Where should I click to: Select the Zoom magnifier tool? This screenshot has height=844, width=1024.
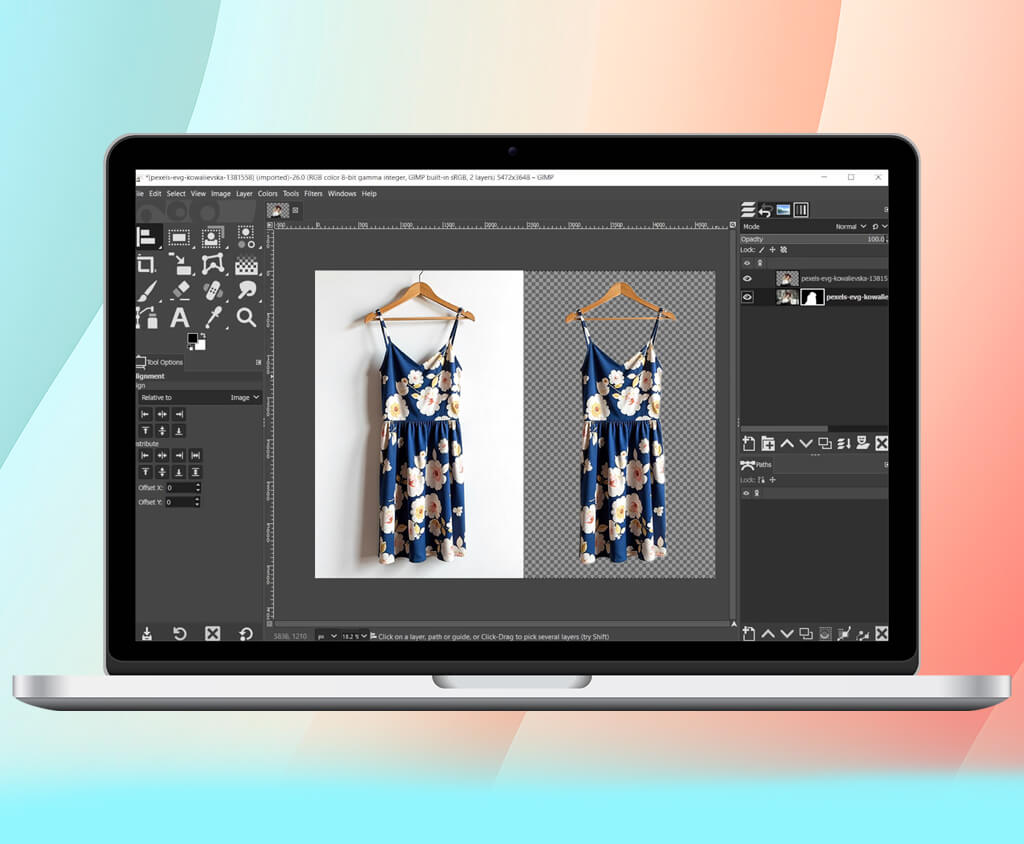(246, 317)
